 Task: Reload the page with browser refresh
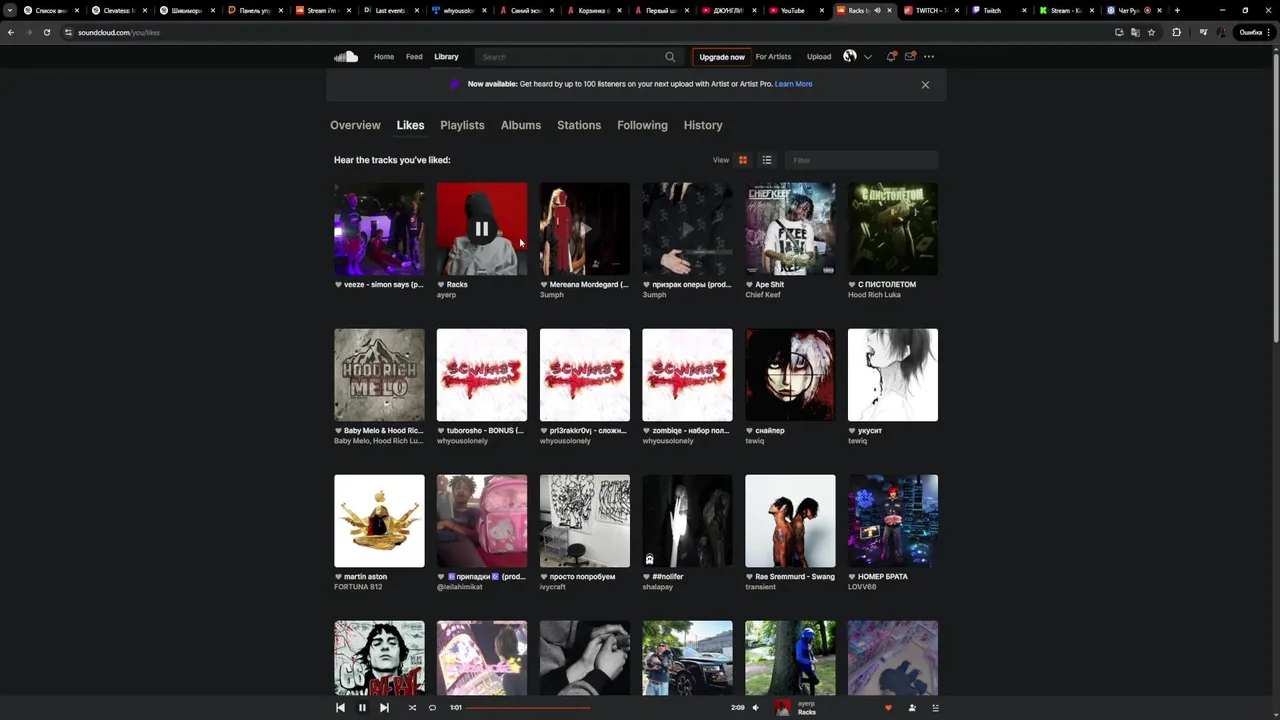point(46,32)
